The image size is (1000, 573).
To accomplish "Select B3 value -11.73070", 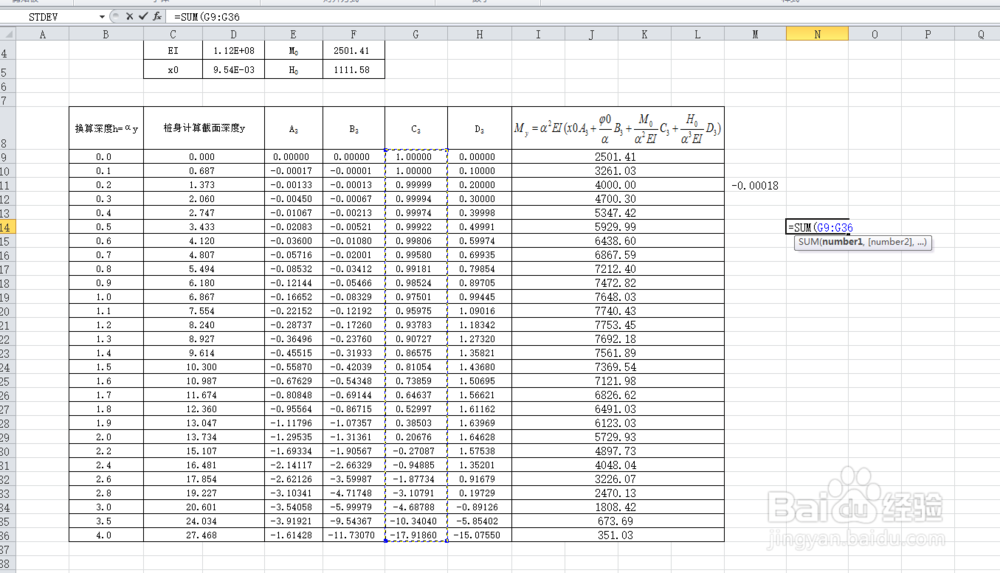I will (353, 535).
